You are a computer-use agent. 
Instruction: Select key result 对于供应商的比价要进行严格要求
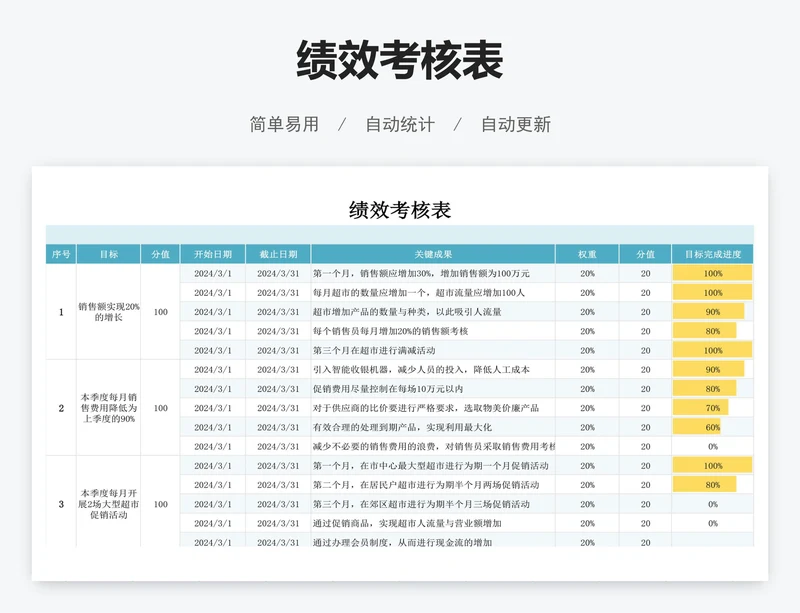pyautogui.click(x=433, y=408)
